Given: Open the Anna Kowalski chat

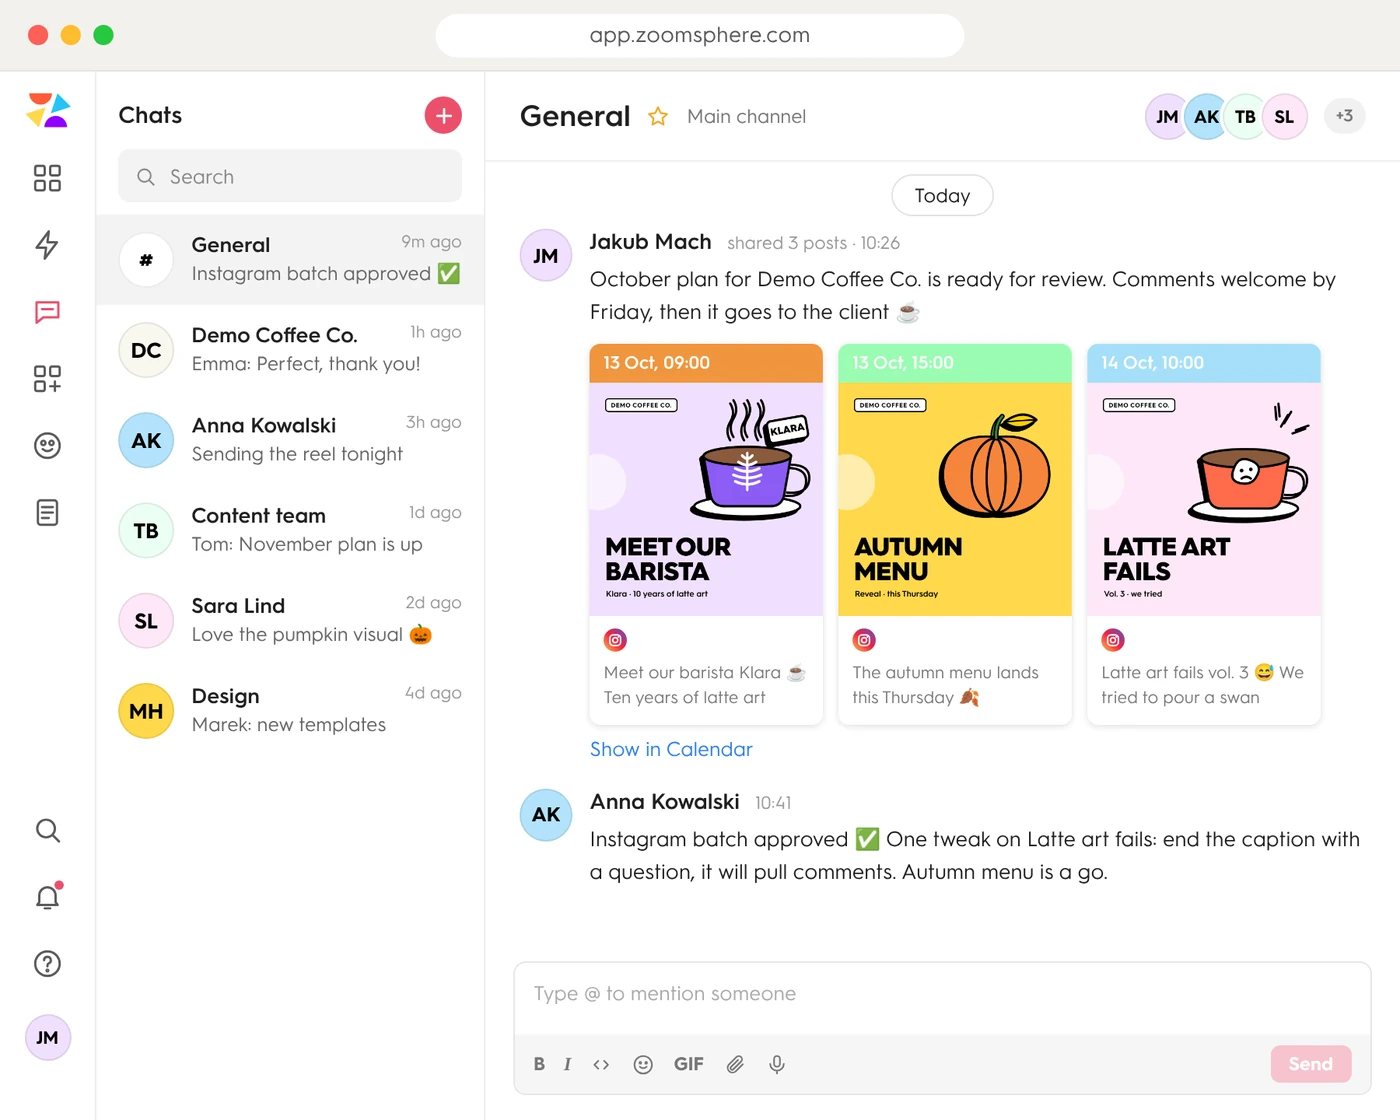Looking at the screenshot, I should [x=290, y=440].
